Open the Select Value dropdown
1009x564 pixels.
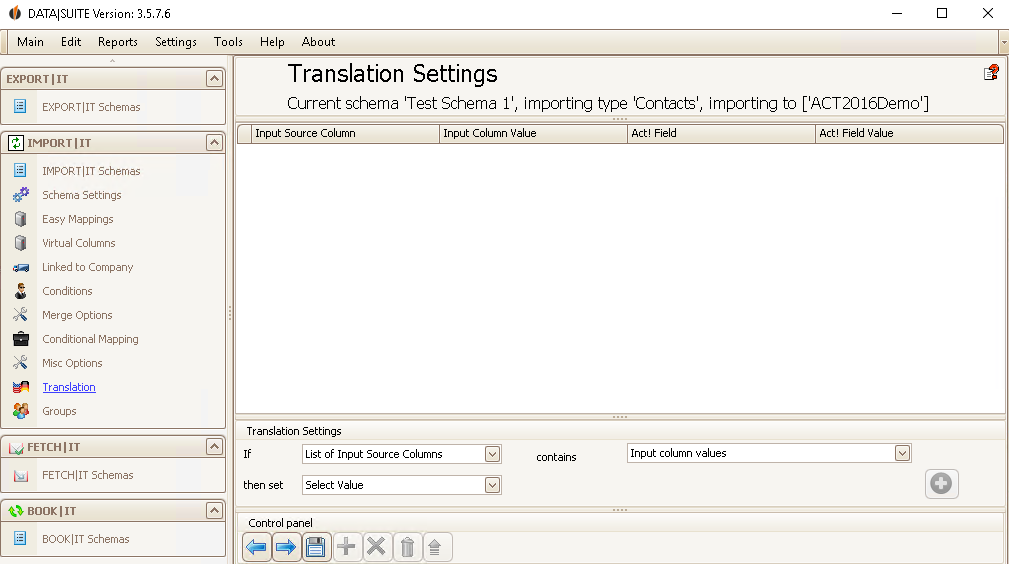click(x=492, y=485)
